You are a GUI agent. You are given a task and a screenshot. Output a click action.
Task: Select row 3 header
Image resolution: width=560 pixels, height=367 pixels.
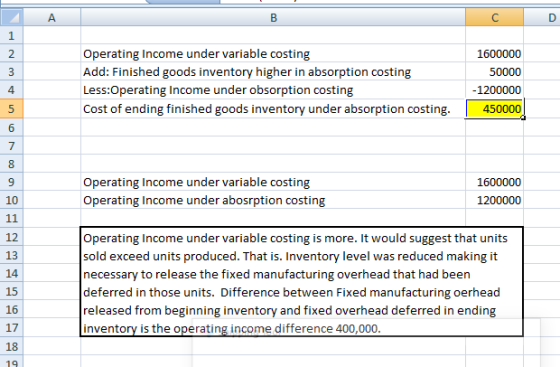point(12,72)
